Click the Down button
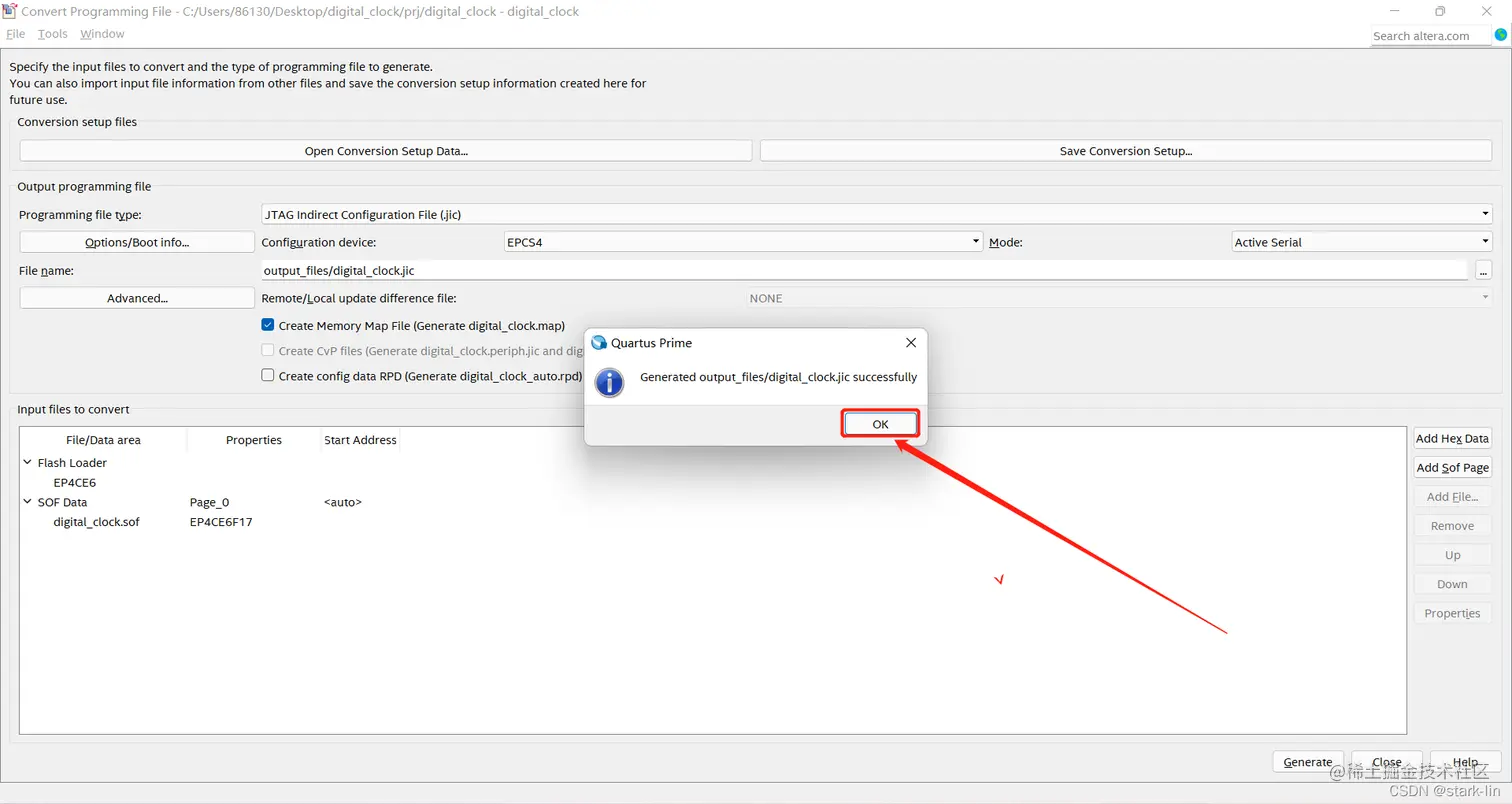This screenshot has width=1512, height=804. tap(1452, 584)
